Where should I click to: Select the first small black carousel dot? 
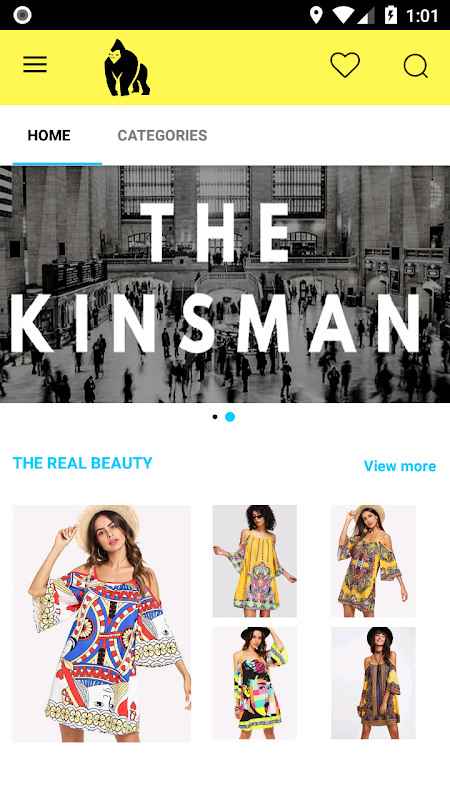pos(215,417)
